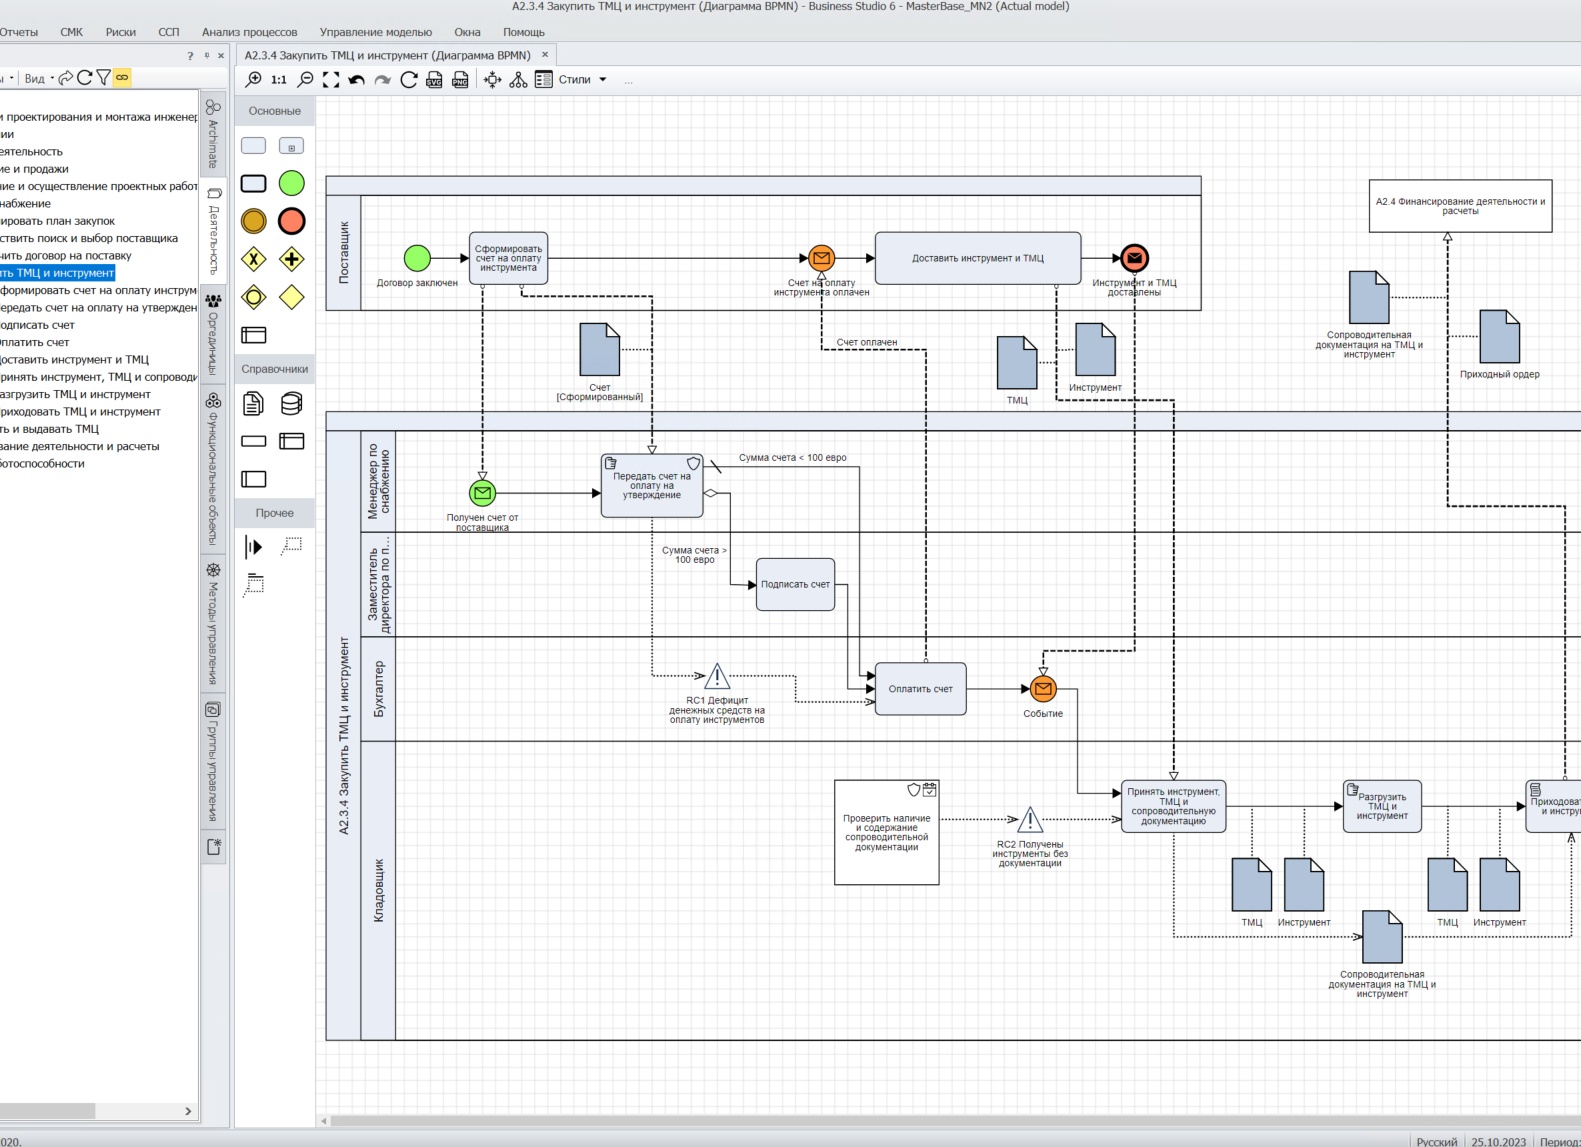Open the Вид dropdown in navigator
This screenshot has width=1581, height=1147.
(x=38, y=78)
